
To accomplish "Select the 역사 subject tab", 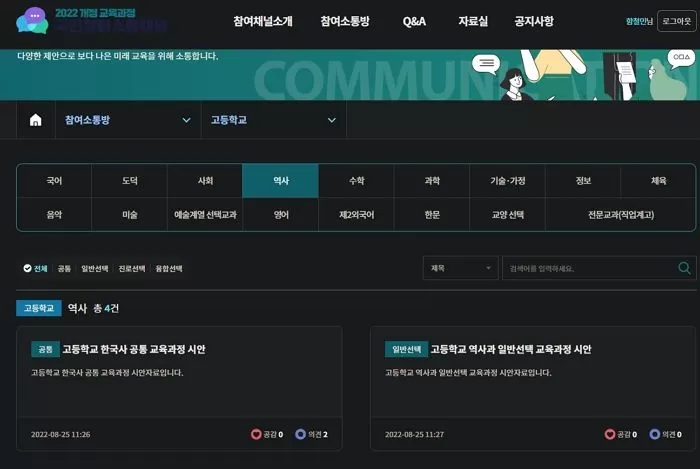I will tap(281, 181).
